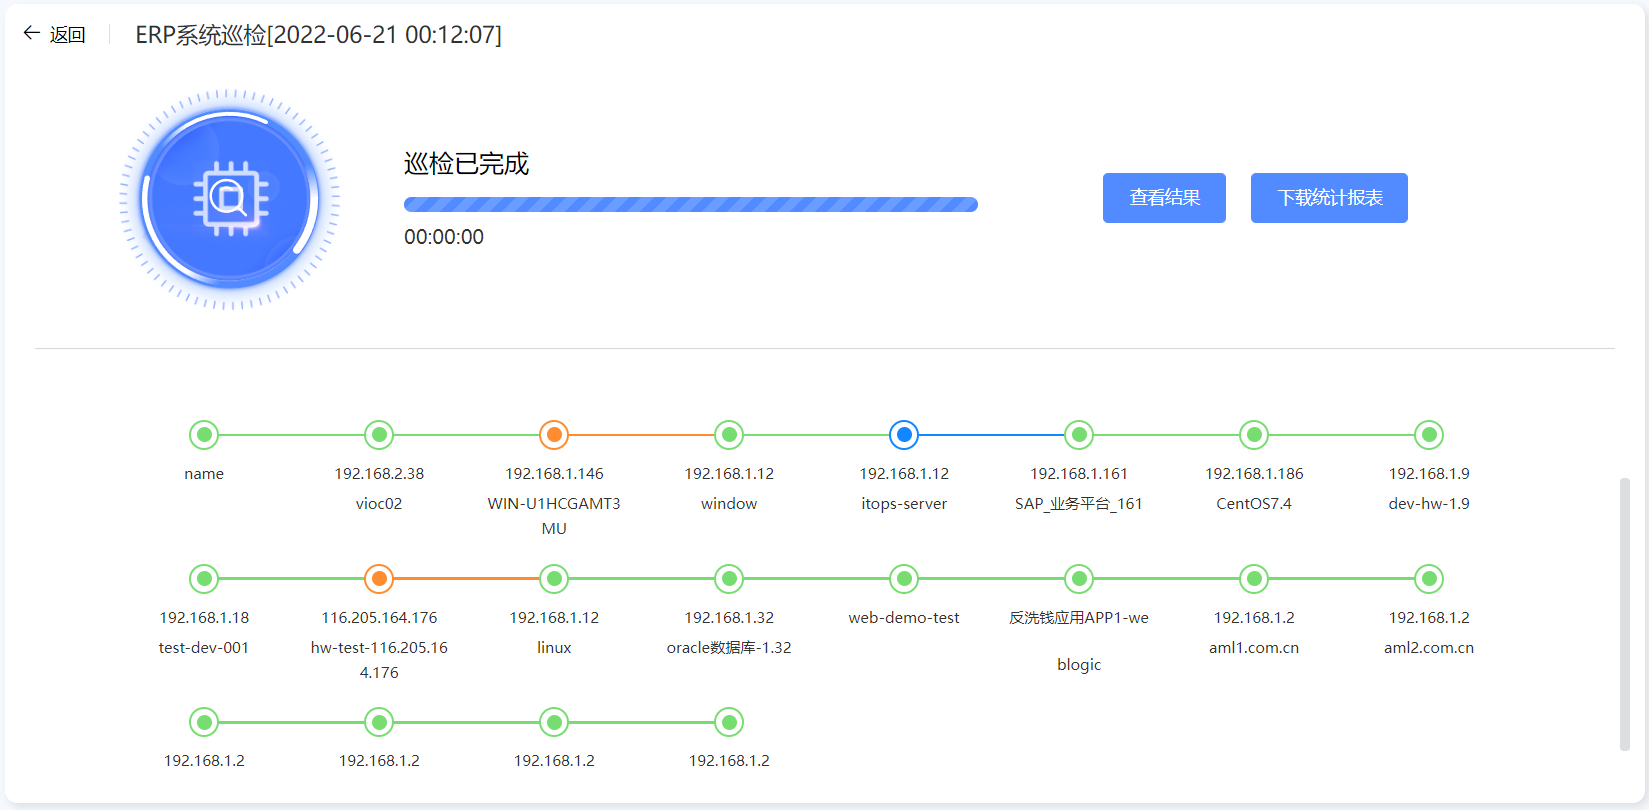Click the label test-dev-001

204,648
